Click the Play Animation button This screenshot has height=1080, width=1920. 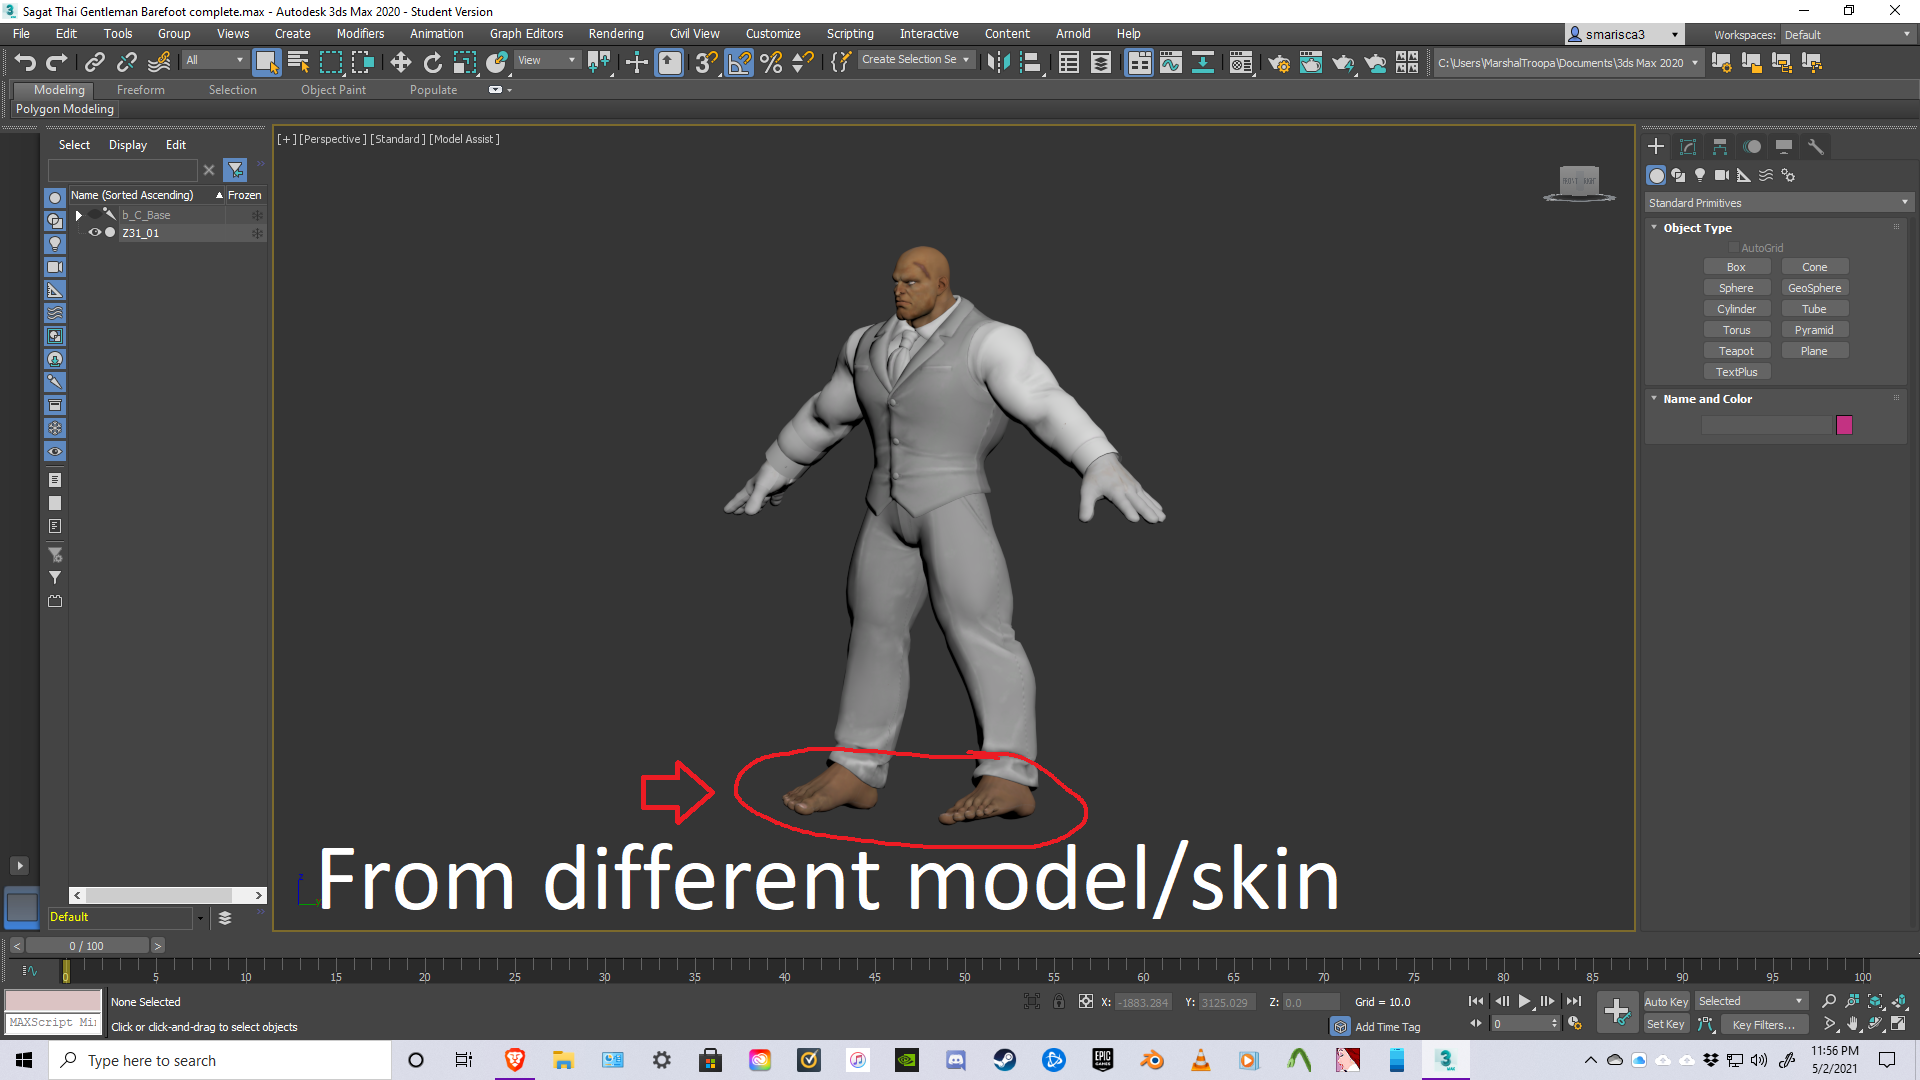point(1525,1001)
